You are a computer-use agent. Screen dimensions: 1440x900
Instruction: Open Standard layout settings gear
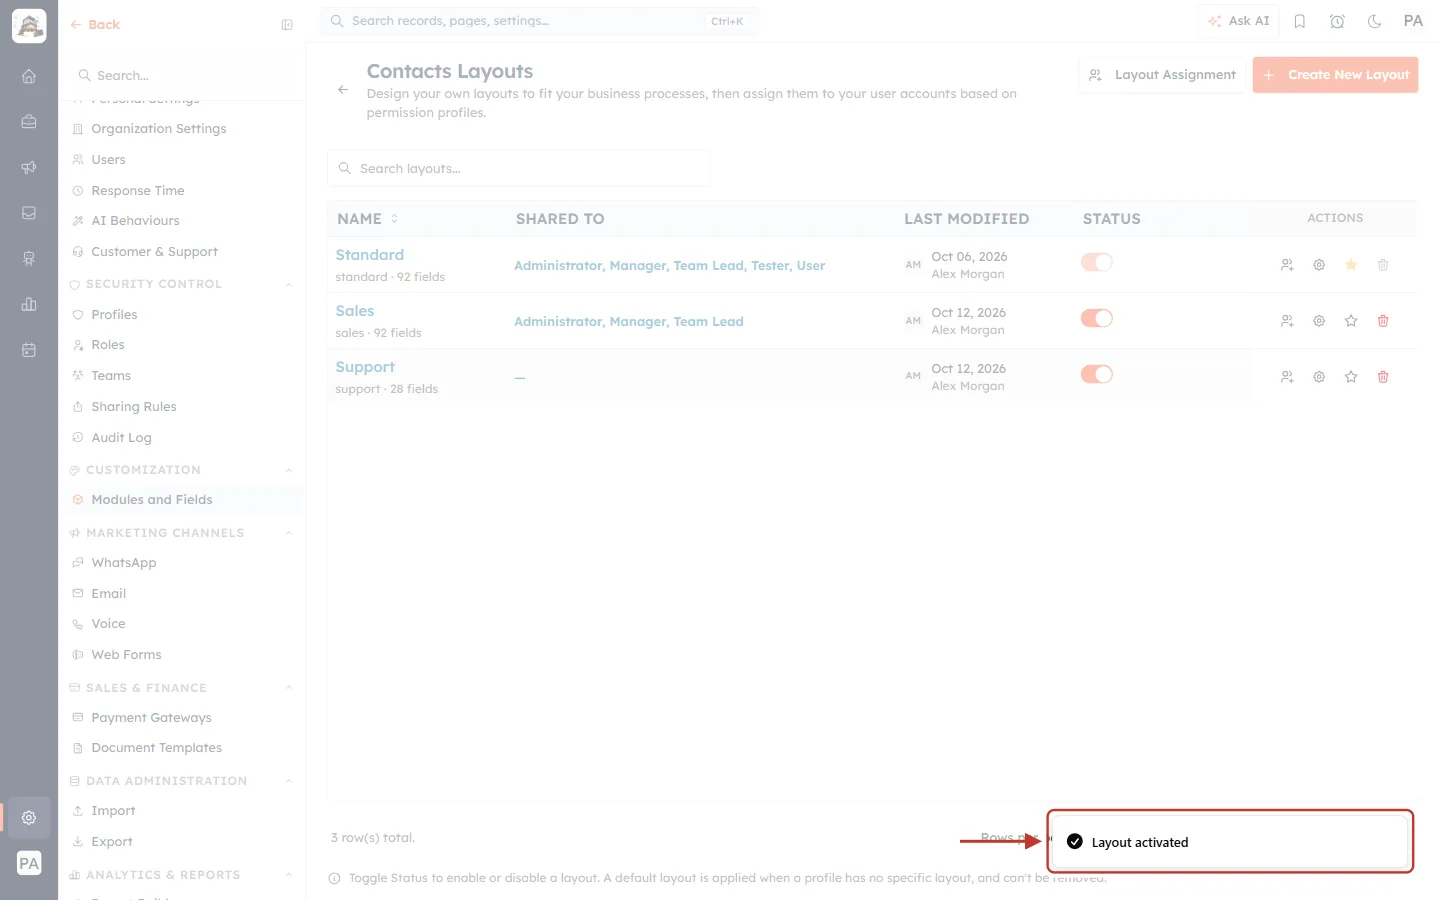[x=1319, y=265]
